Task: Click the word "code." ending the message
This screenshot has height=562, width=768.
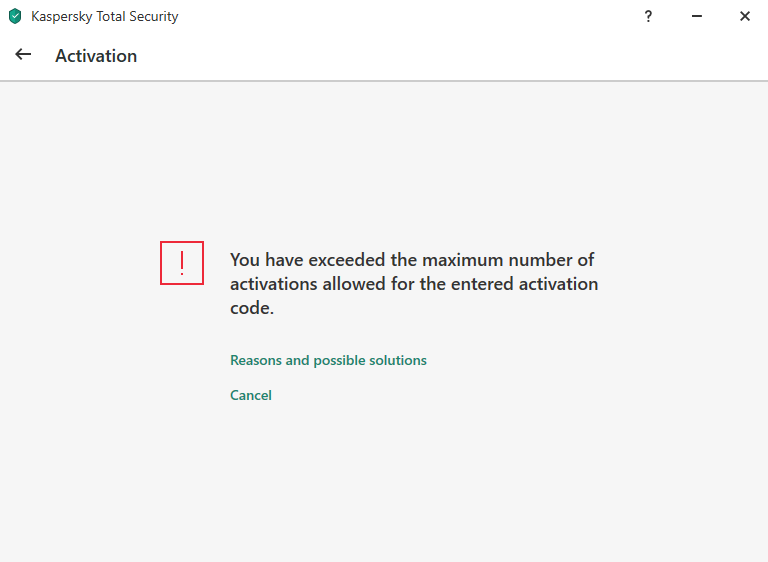Action: [252, 308]
